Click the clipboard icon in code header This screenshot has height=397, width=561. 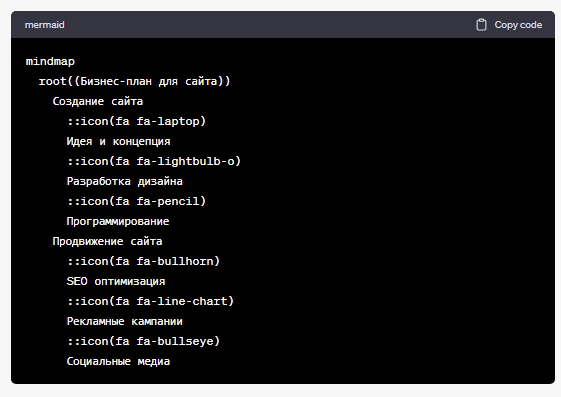[481, 25]
